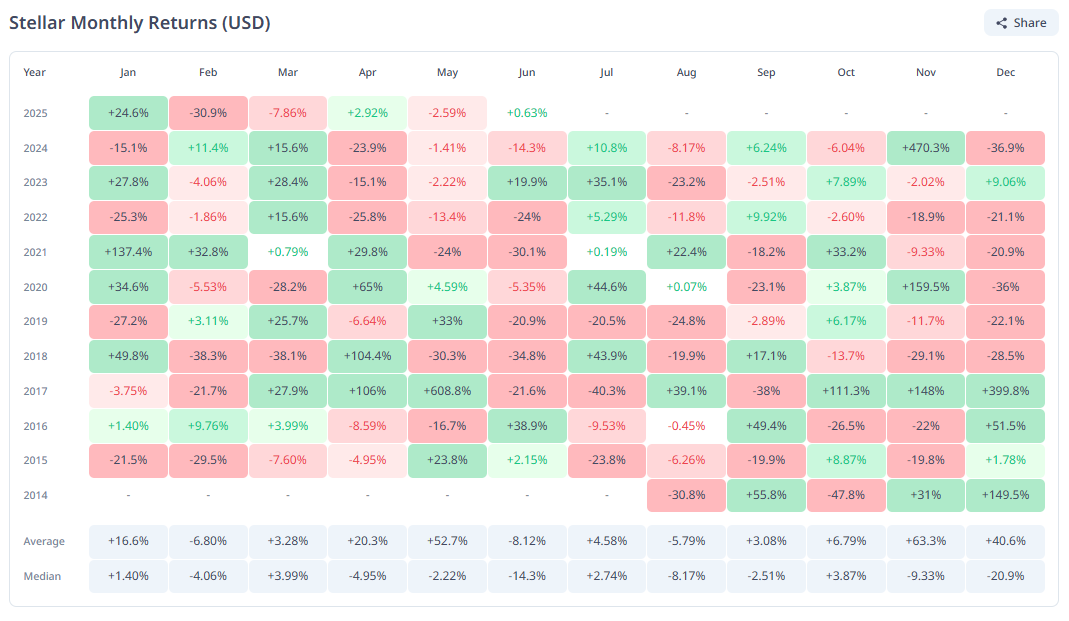Click January 2021 +137.4% cell
Screen dimensions: 1069x621
coord(128,252)
